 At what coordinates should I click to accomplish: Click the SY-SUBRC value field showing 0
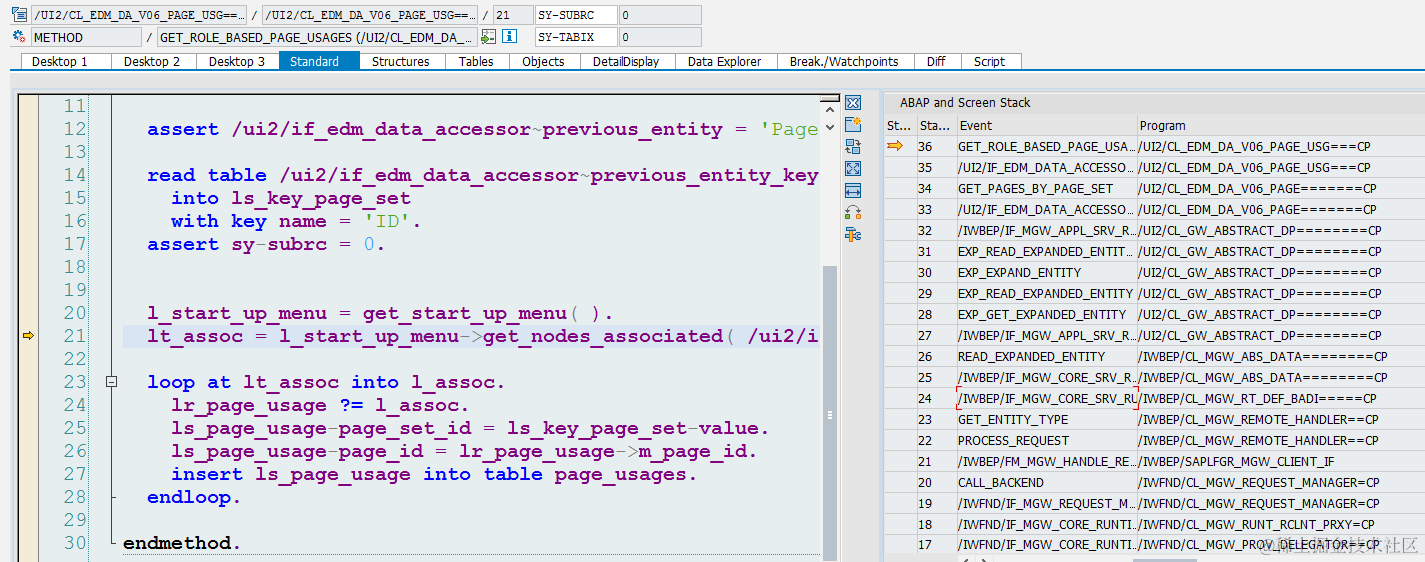click(660, 15)
